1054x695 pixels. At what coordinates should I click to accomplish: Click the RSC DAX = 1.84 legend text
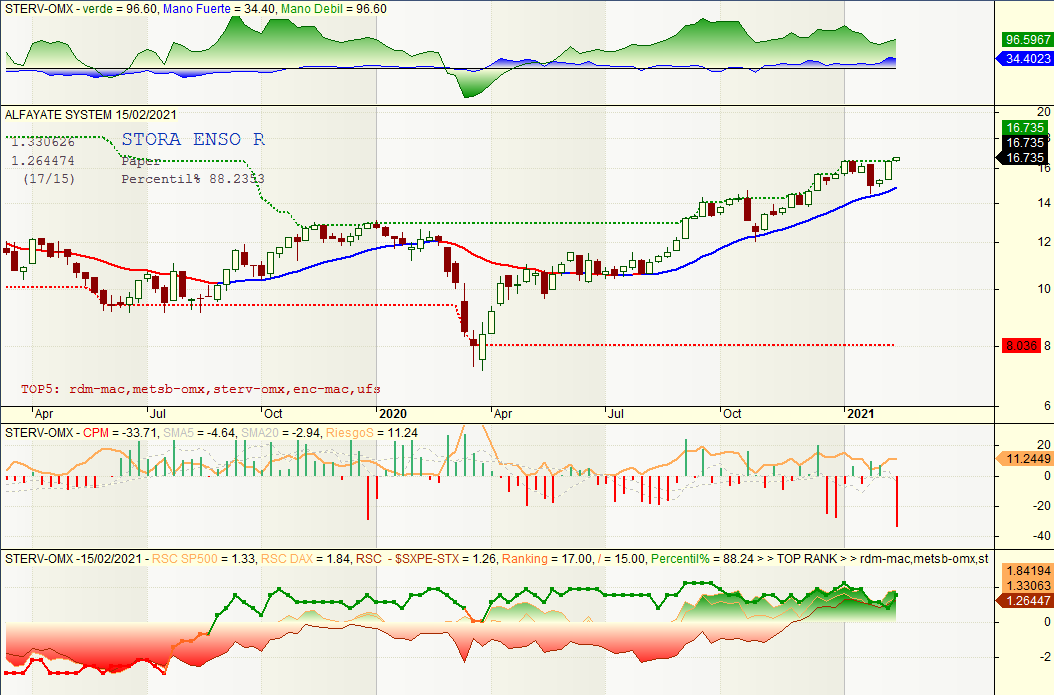pyautogui.click(x=305, y=559)
